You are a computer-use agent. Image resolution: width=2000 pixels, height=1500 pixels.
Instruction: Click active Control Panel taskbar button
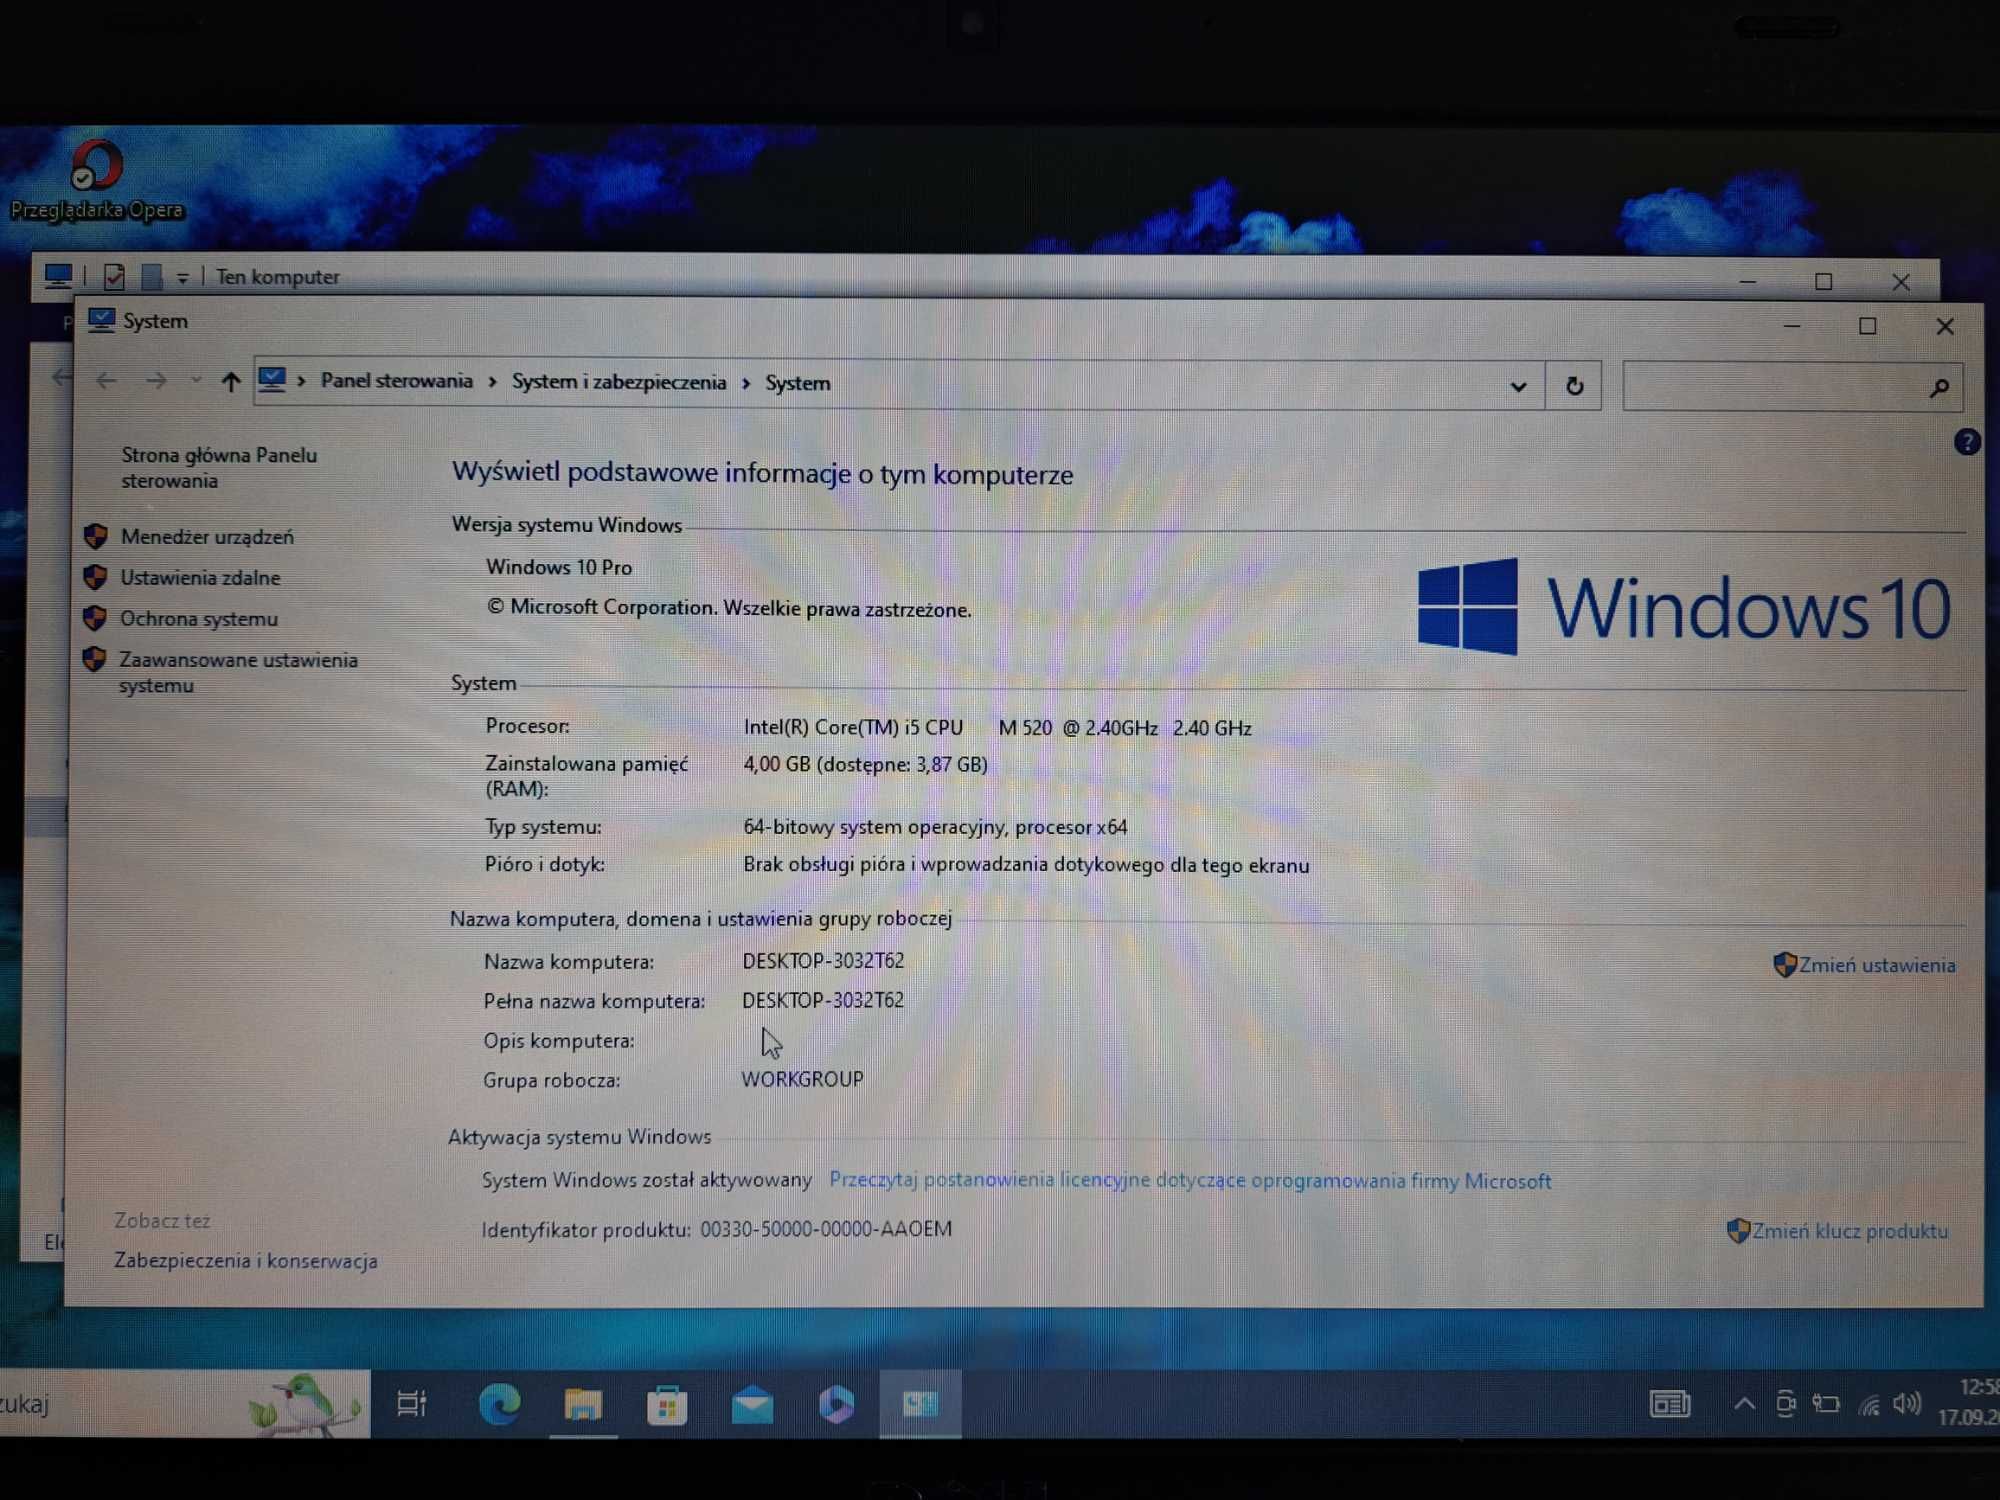pyautogui.click(x=920, y=1405)
